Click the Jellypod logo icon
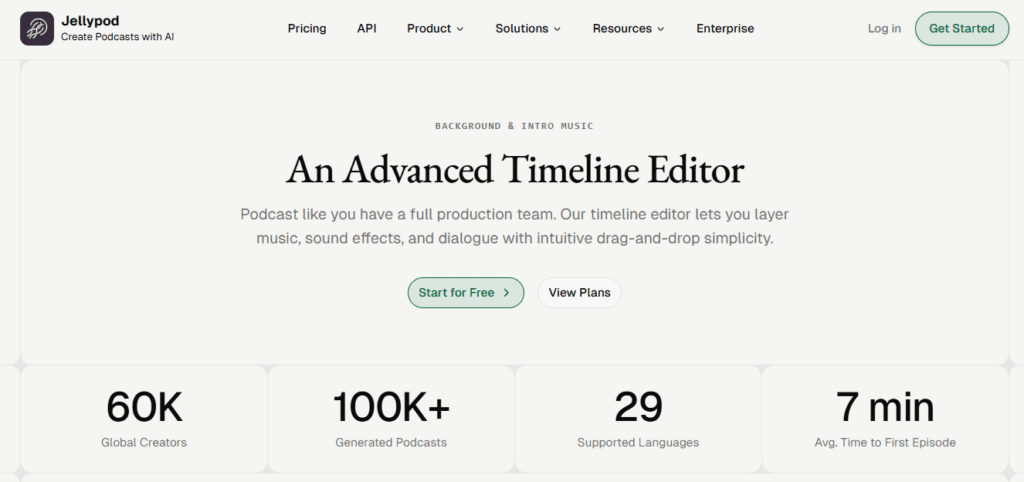The width and height of the screenshot is (1024, 482). coord(37,28)
